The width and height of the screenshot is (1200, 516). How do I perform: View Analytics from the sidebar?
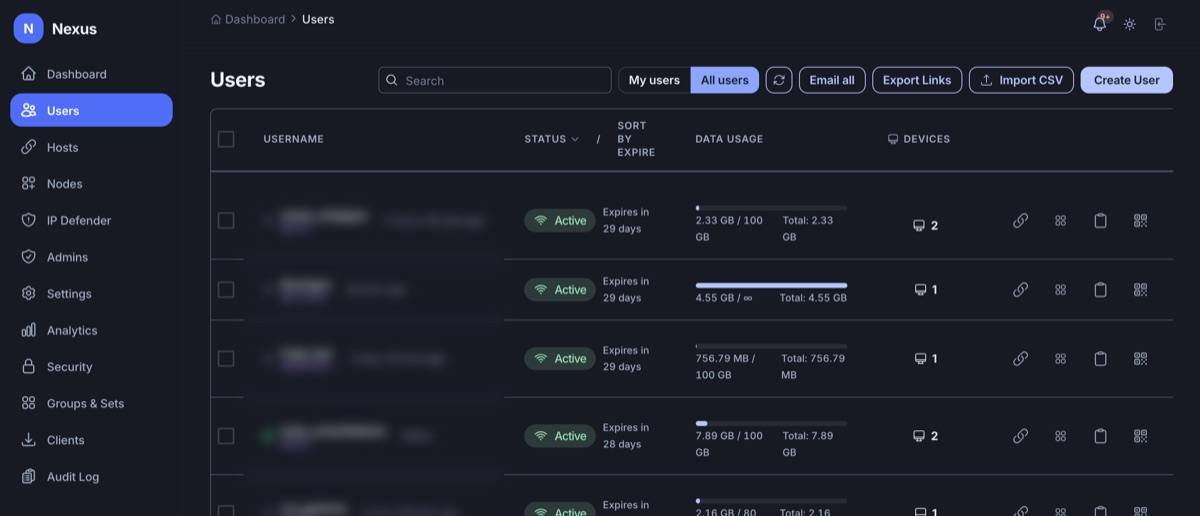(91, 330)
